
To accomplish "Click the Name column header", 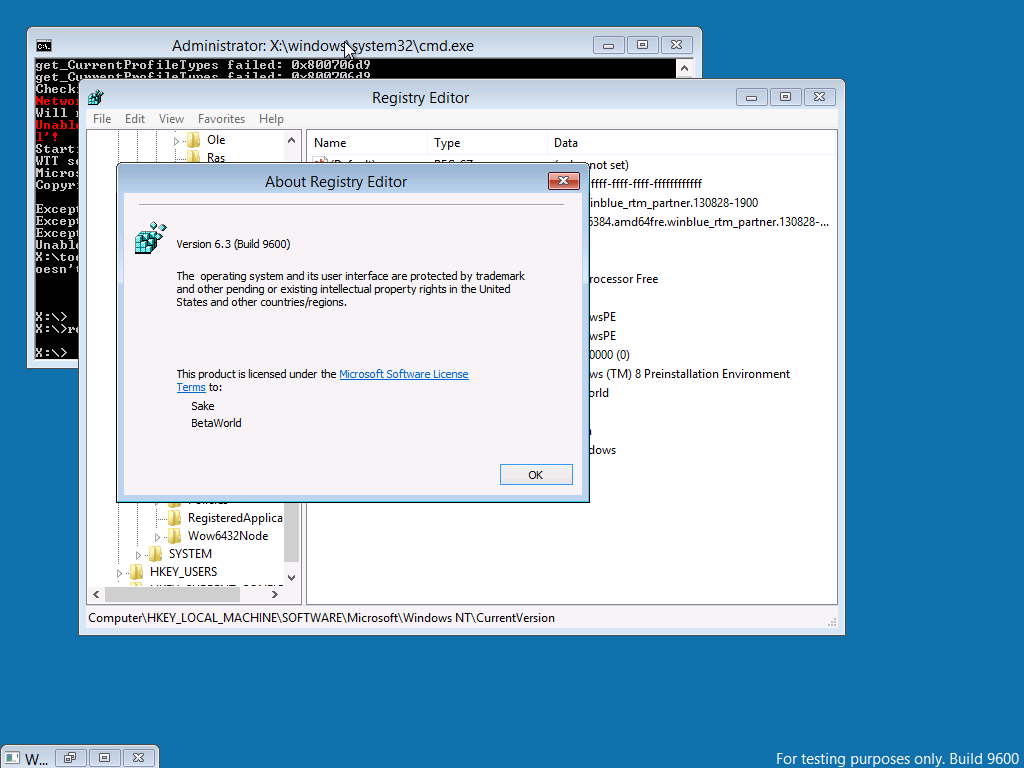I will pos(368,142).
